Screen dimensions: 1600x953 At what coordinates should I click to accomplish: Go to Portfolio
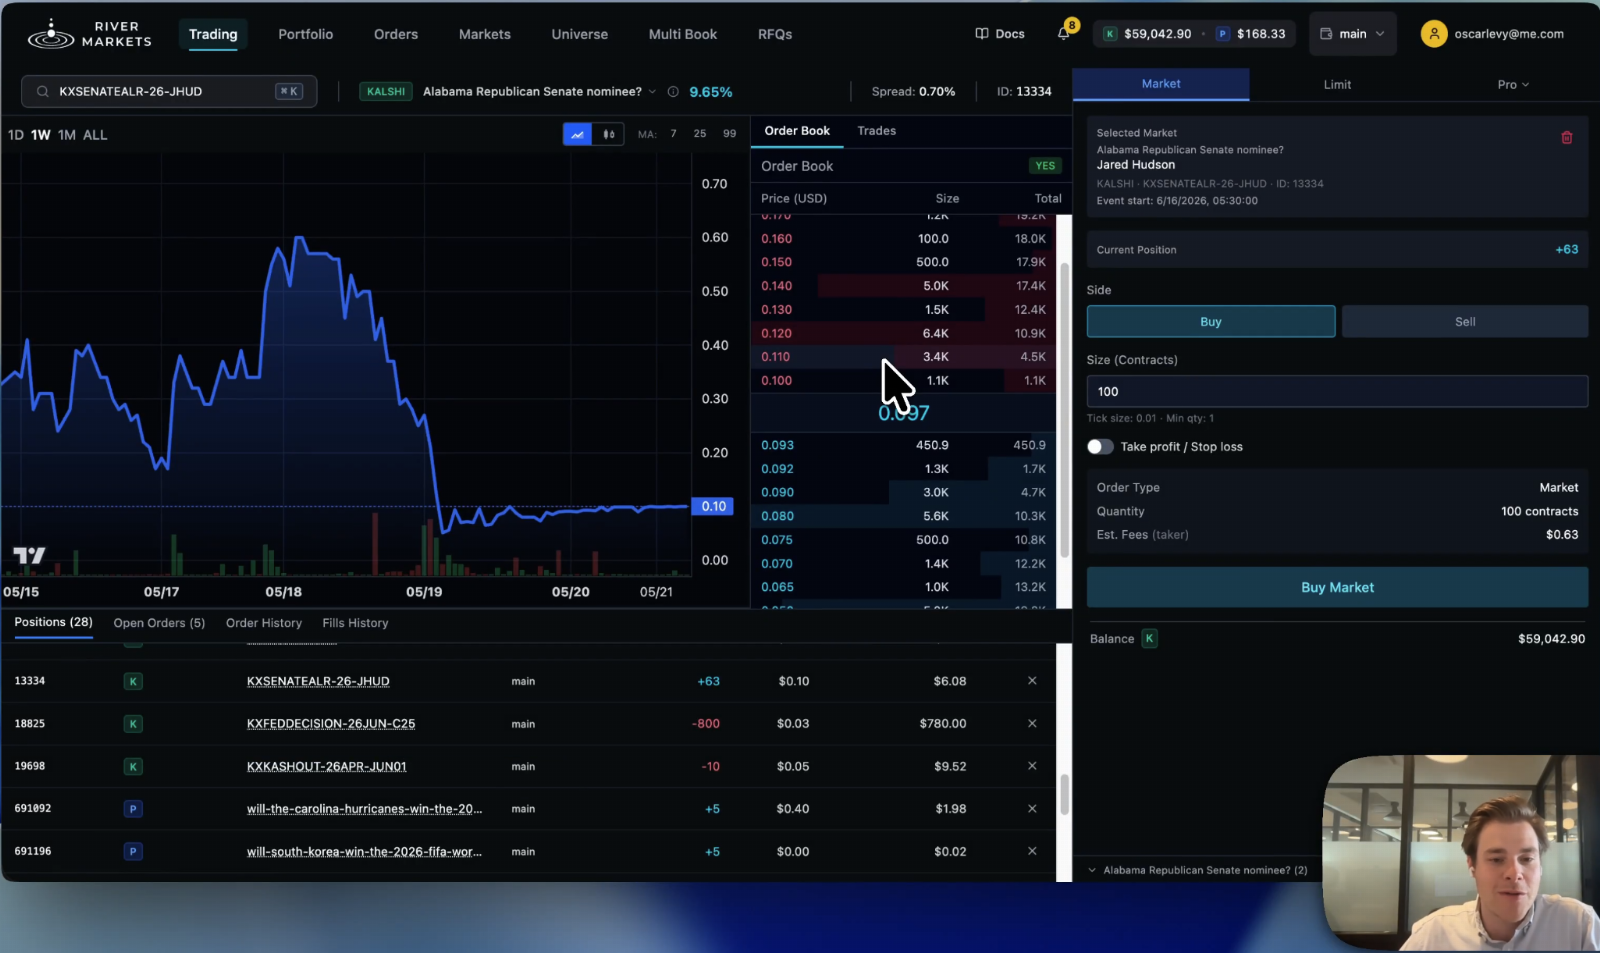click(306, 34)
